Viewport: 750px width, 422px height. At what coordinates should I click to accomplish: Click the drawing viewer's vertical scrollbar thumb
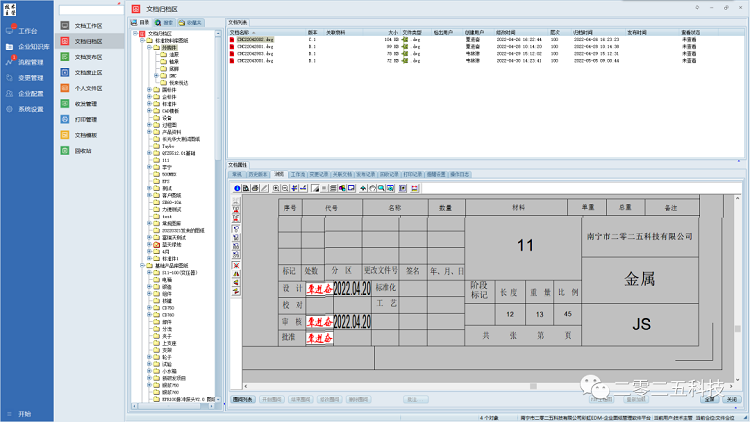tap(737, 329)
